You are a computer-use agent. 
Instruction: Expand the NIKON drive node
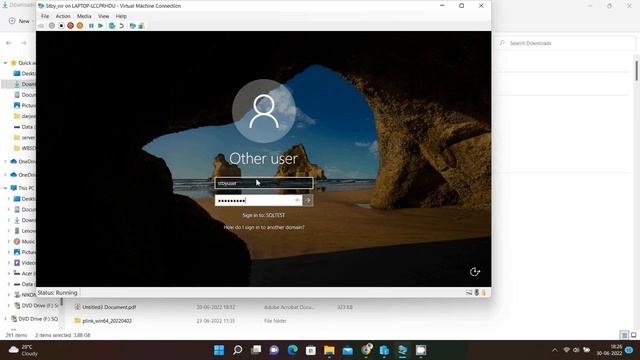9,294
